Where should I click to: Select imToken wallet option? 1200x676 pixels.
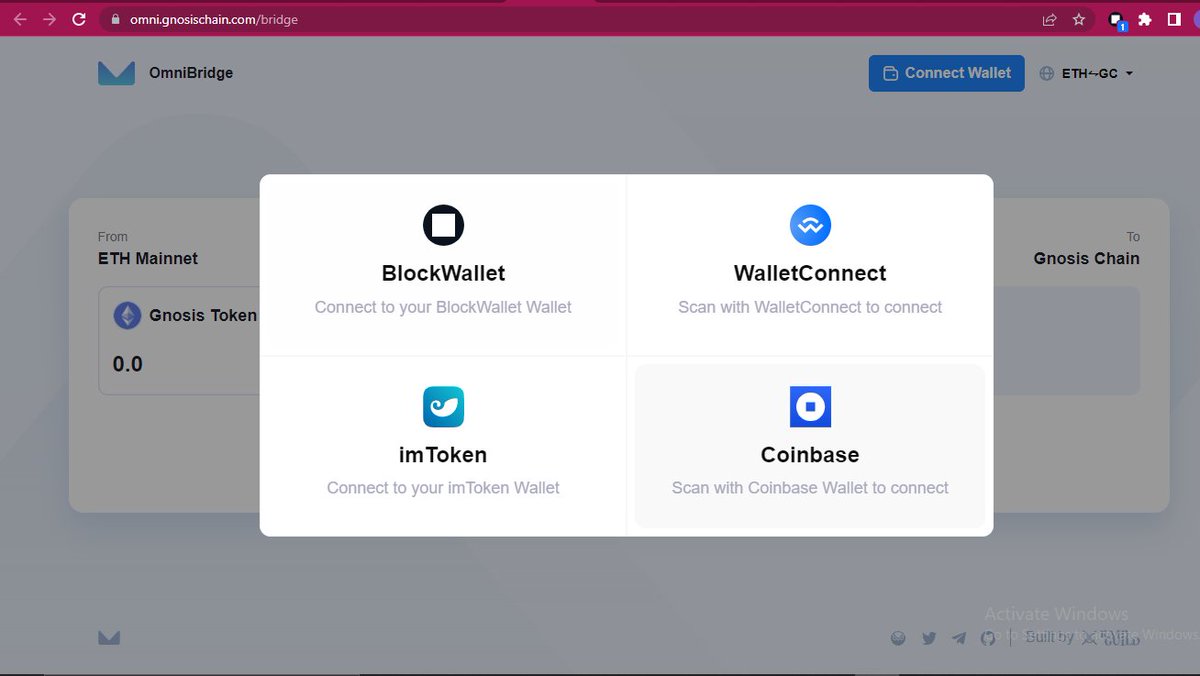tap(443, 446)
